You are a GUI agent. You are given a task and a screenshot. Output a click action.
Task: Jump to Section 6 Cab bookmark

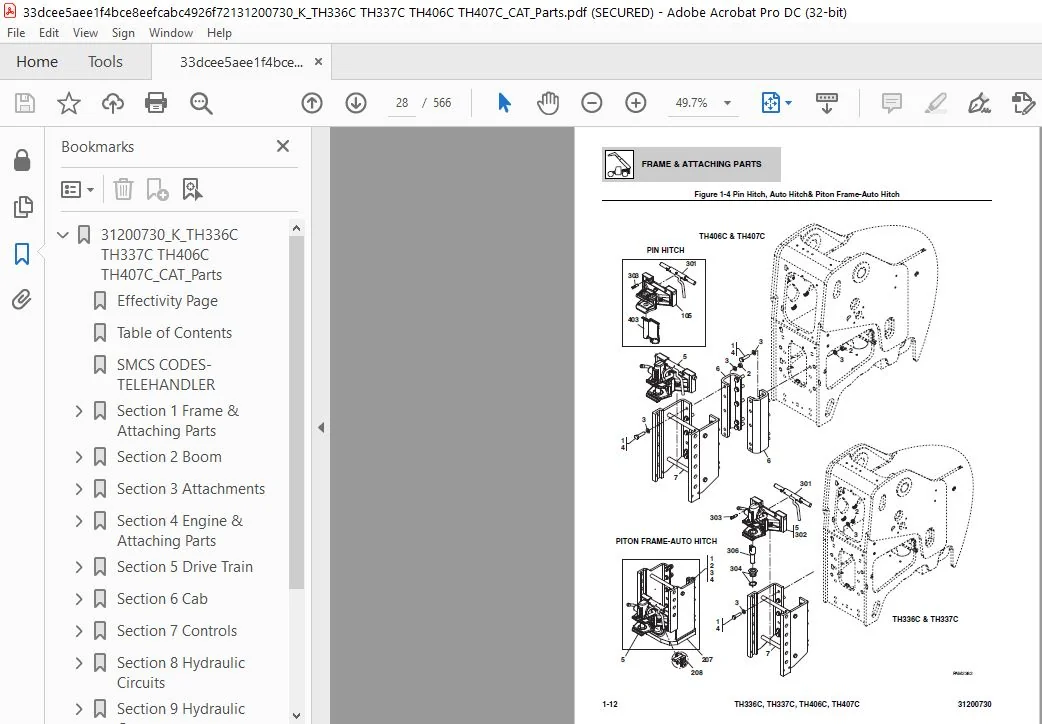coord(162,598)
